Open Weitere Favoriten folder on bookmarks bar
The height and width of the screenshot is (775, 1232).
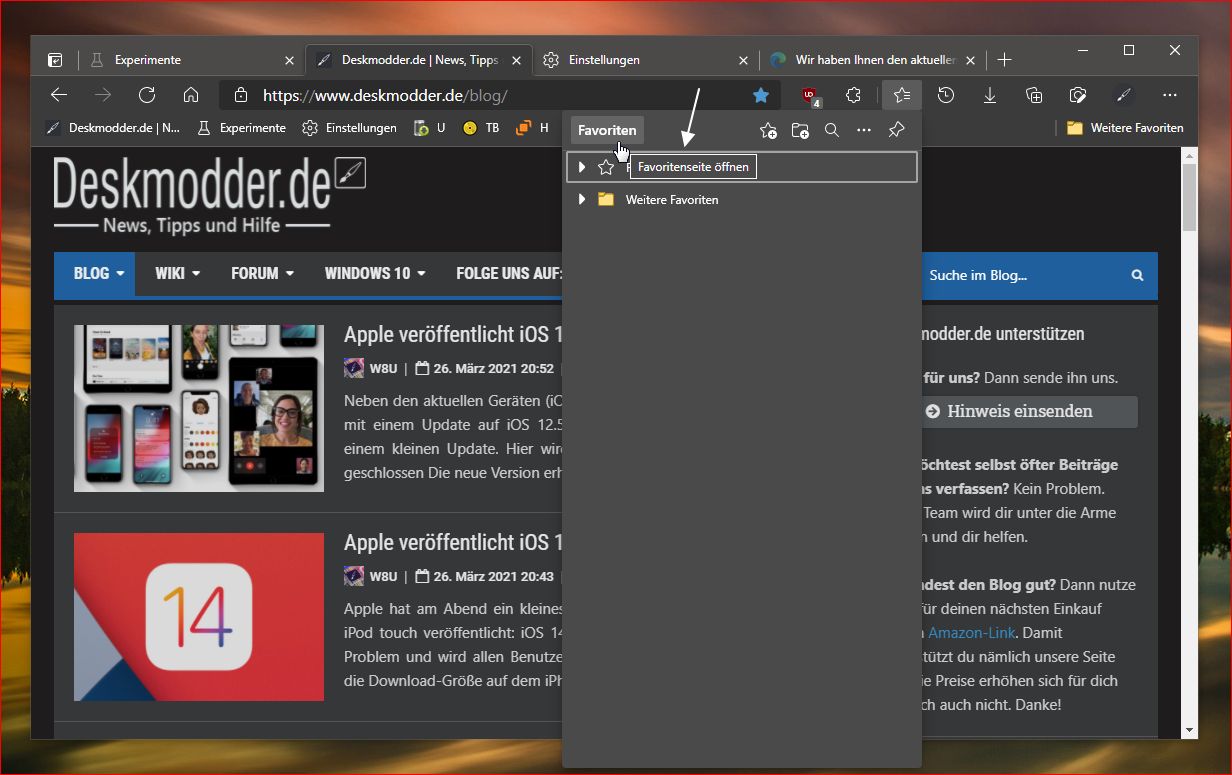click(1125, 128)
